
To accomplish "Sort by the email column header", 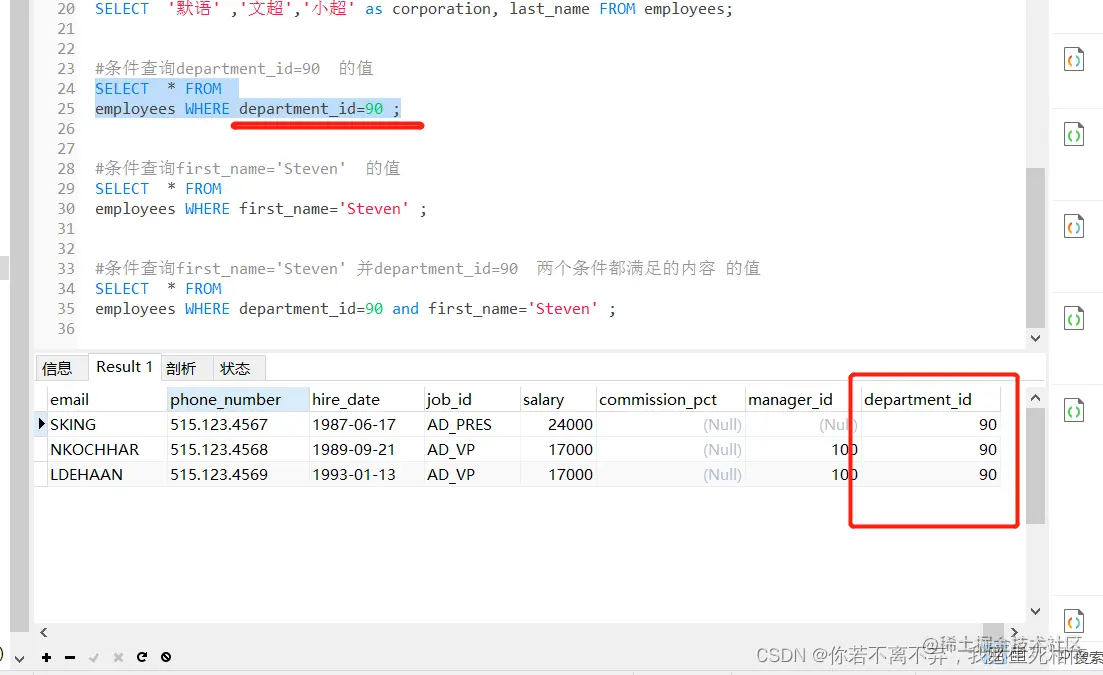I will 106,399.
